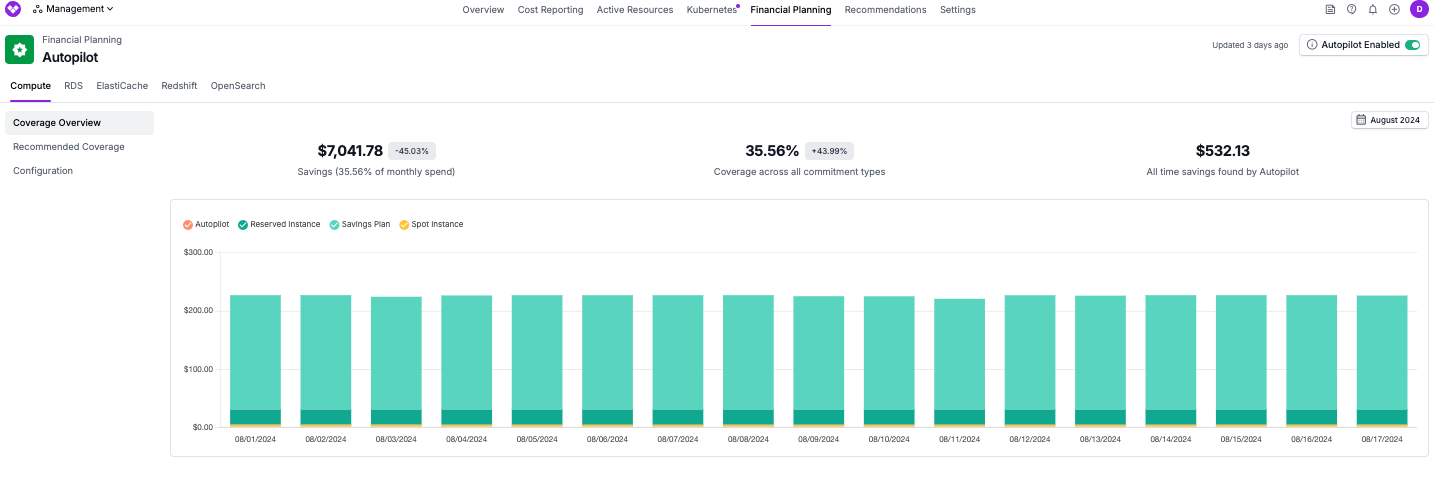The width and height of the screenshot is (1434, 501).
Task: Go to the Overview nav item
Action: click(483, 10)
